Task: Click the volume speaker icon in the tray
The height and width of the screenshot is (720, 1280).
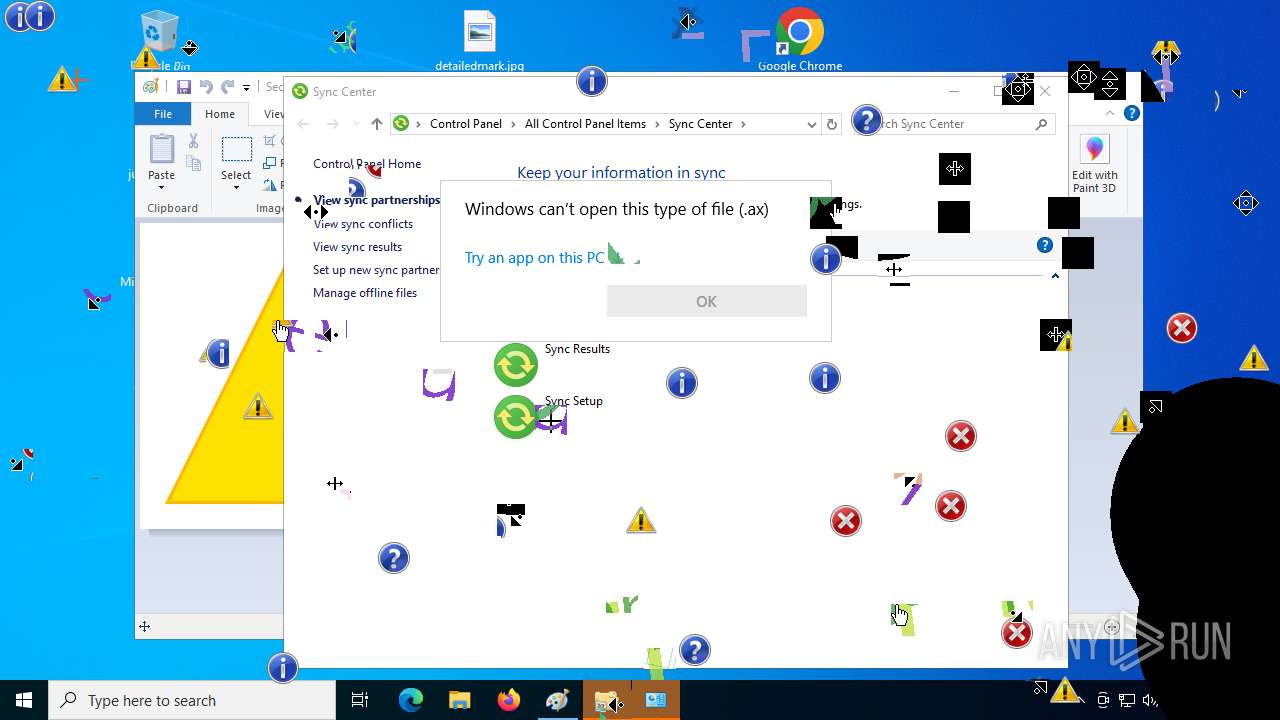Action: (x=1149, y=700)
